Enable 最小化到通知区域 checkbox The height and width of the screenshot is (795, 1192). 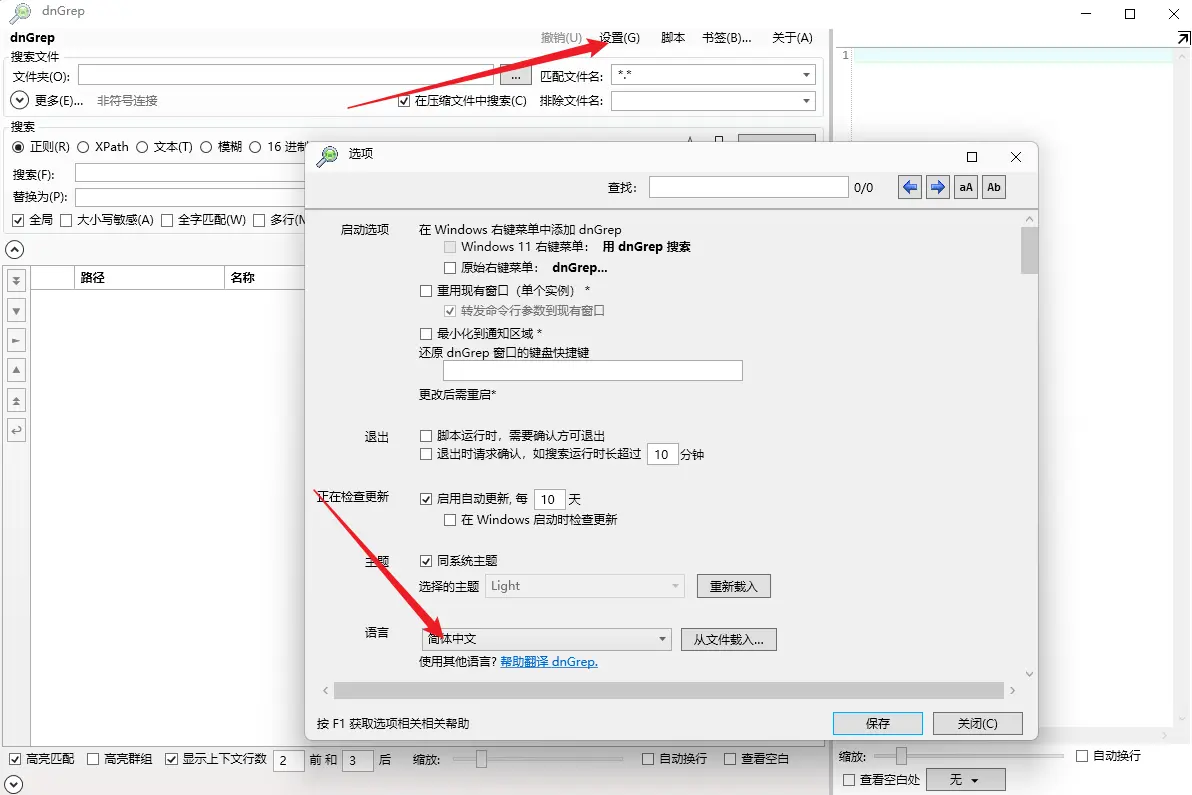[x=426, y=334]
